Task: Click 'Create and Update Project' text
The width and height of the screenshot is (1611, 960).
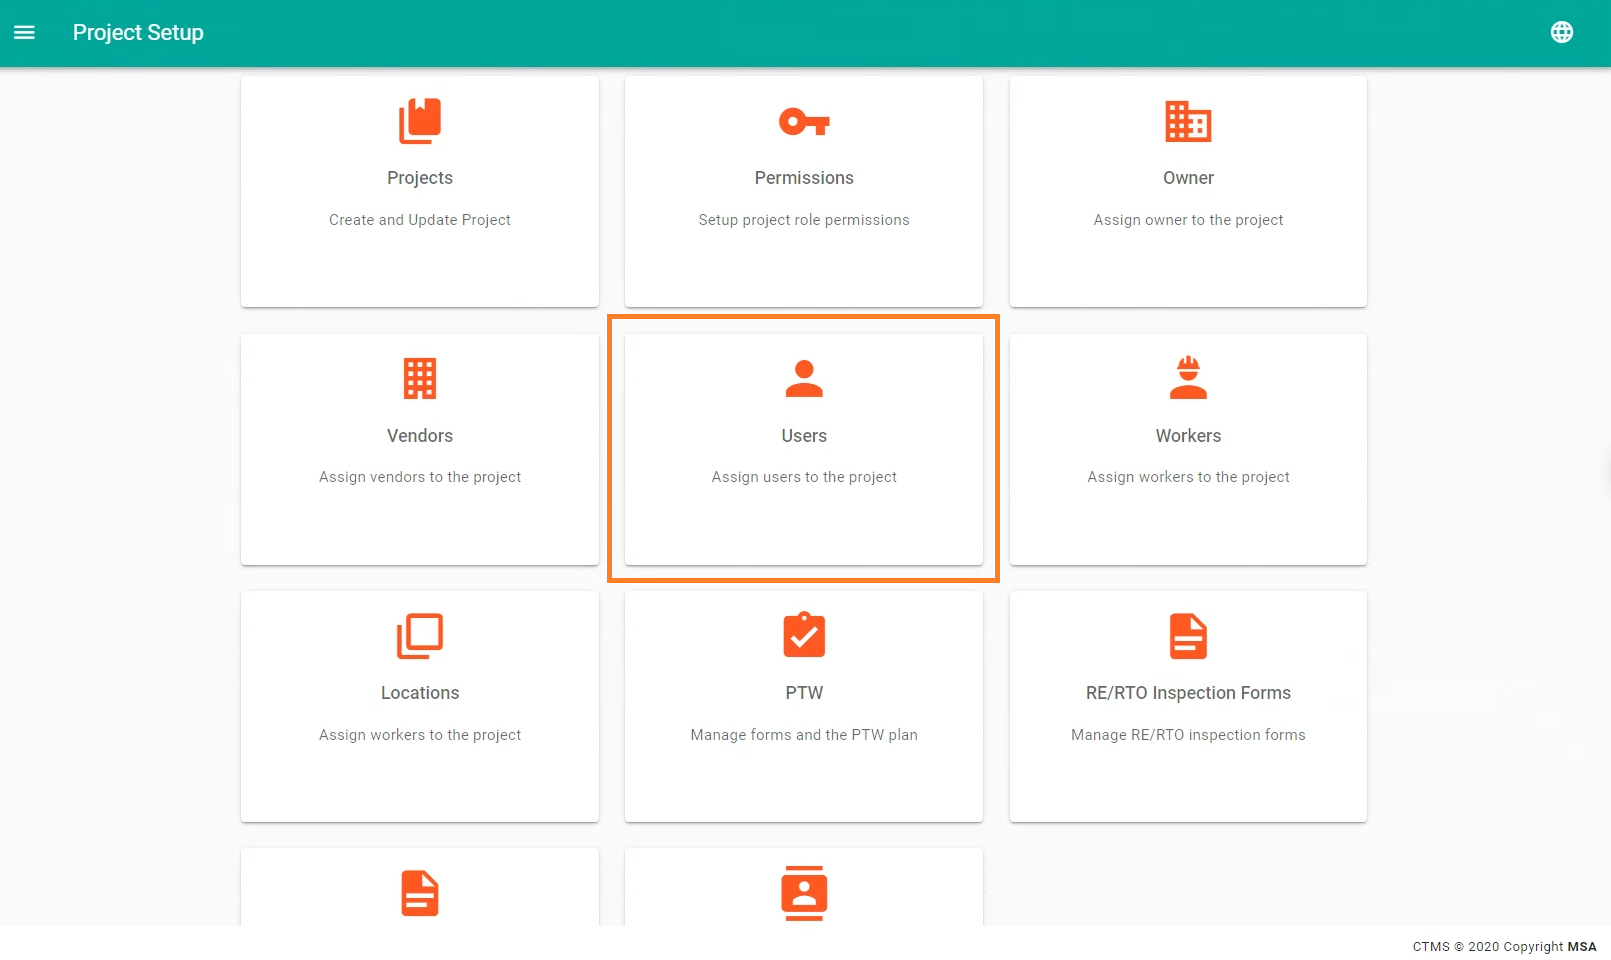Action: tap(420, 220)
